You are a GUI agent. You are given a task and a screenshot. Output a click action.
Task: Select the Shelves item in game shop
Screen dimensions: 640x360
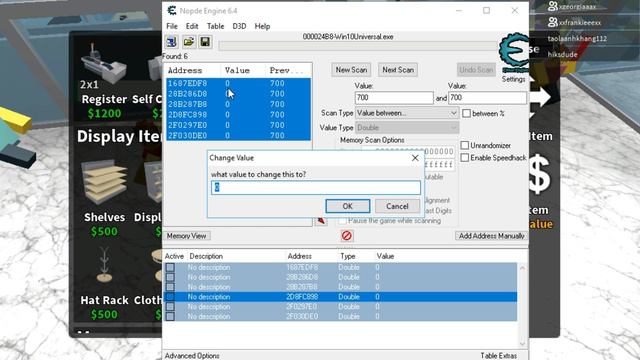coord(104,199)
